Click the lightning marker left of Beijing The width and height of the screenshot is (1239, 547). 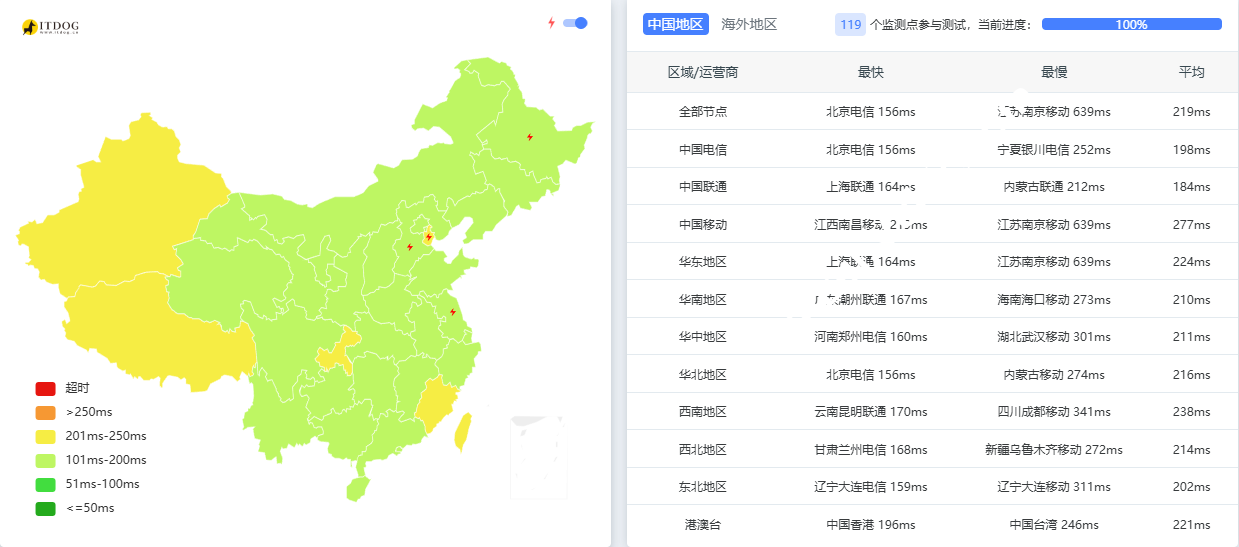409,246
